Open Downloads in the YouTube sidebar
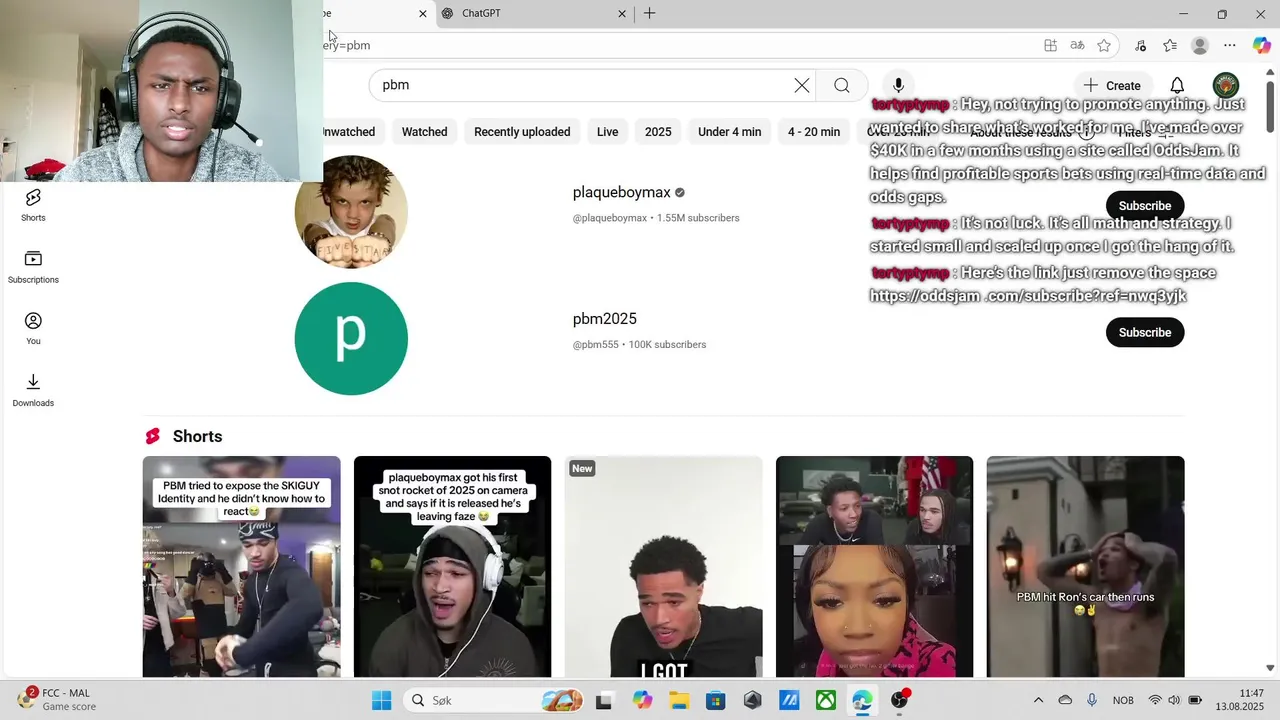 tap(33, 391)
